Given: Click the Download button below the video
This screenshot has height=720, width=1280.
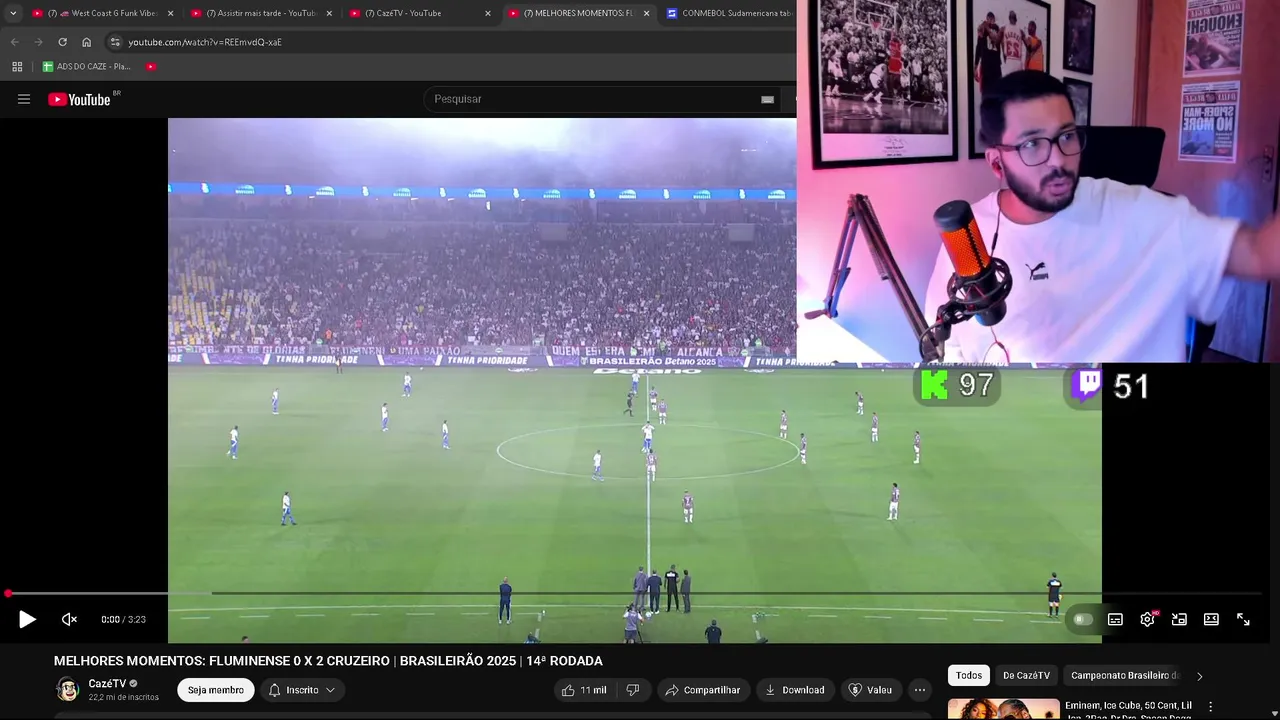Looking at the screenshot, I should pyautogui.click(x=794, y=690).
